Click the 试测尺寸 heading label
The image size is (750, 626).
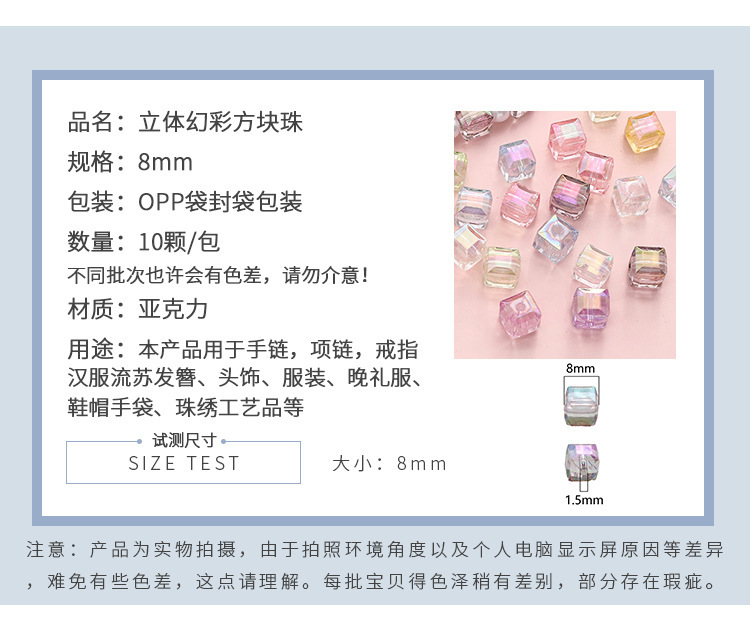pos(184,440)
